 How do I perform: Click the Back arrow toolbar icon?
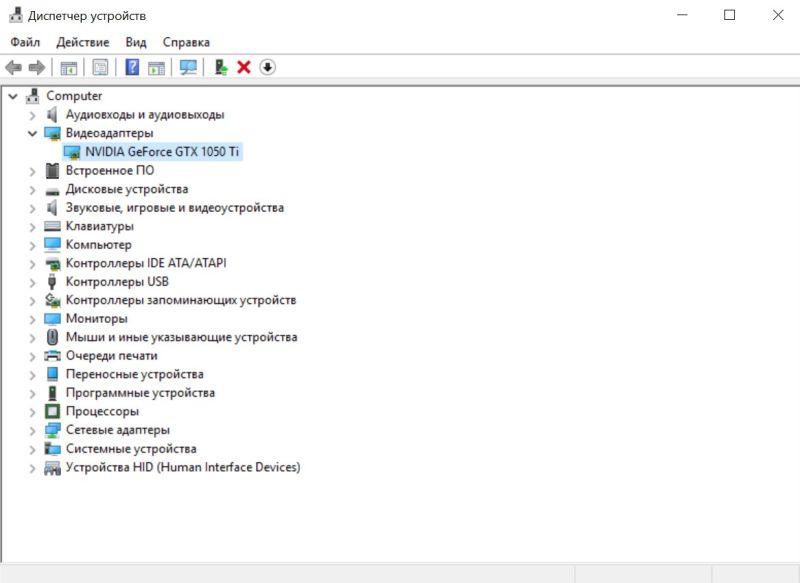13,67
